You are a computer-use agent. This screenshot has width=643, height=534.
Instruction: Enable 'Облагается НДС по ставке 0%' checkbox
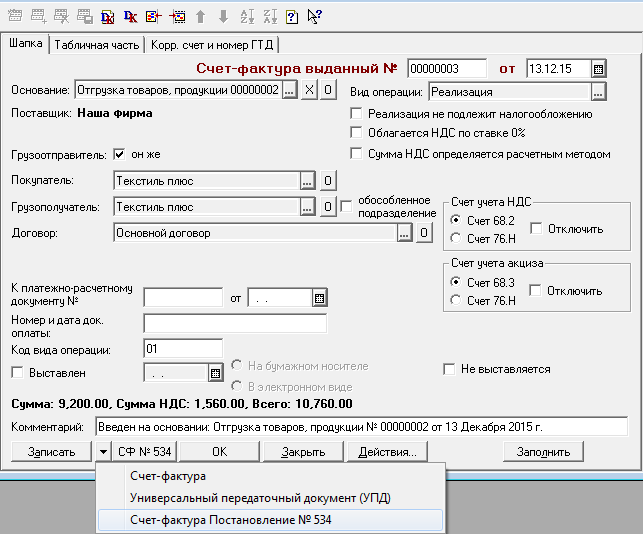click(x=357, y=133)
